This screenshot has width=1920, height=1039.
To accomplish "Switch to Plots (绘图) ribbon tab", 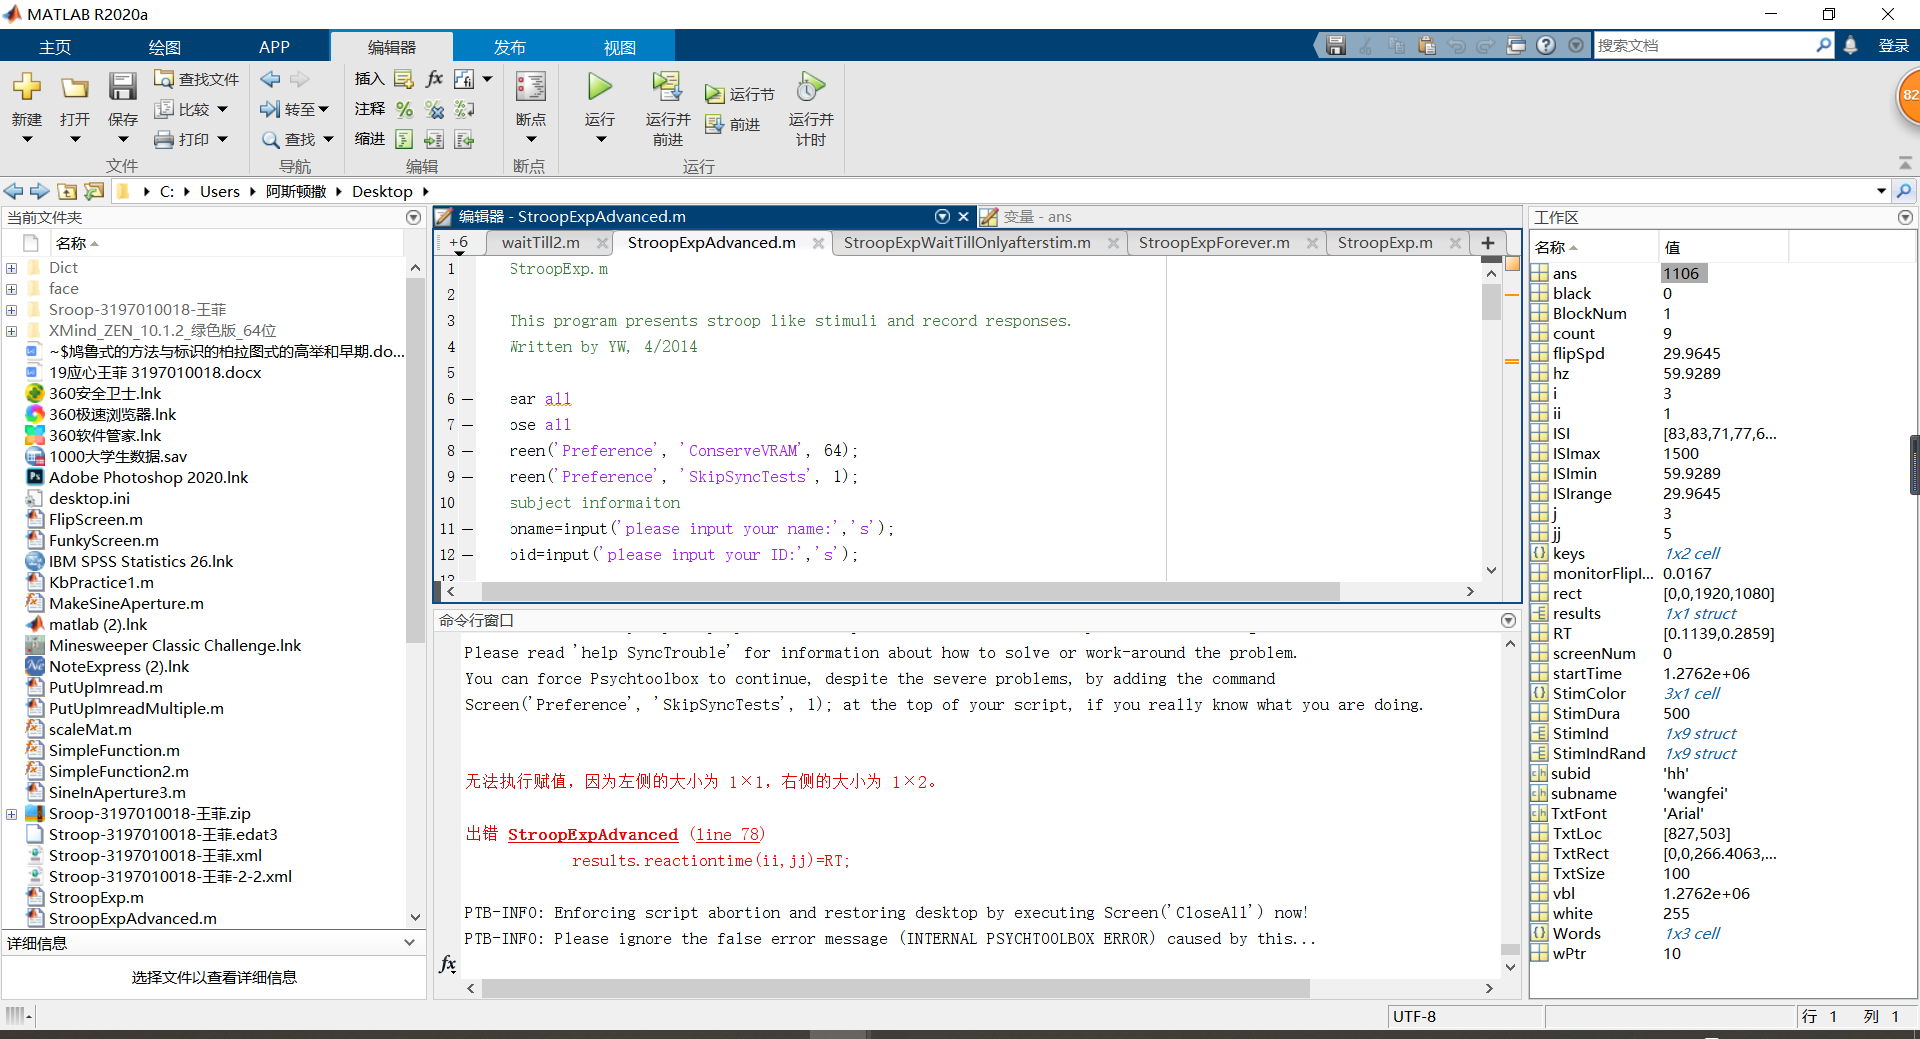I will (164, 47).
